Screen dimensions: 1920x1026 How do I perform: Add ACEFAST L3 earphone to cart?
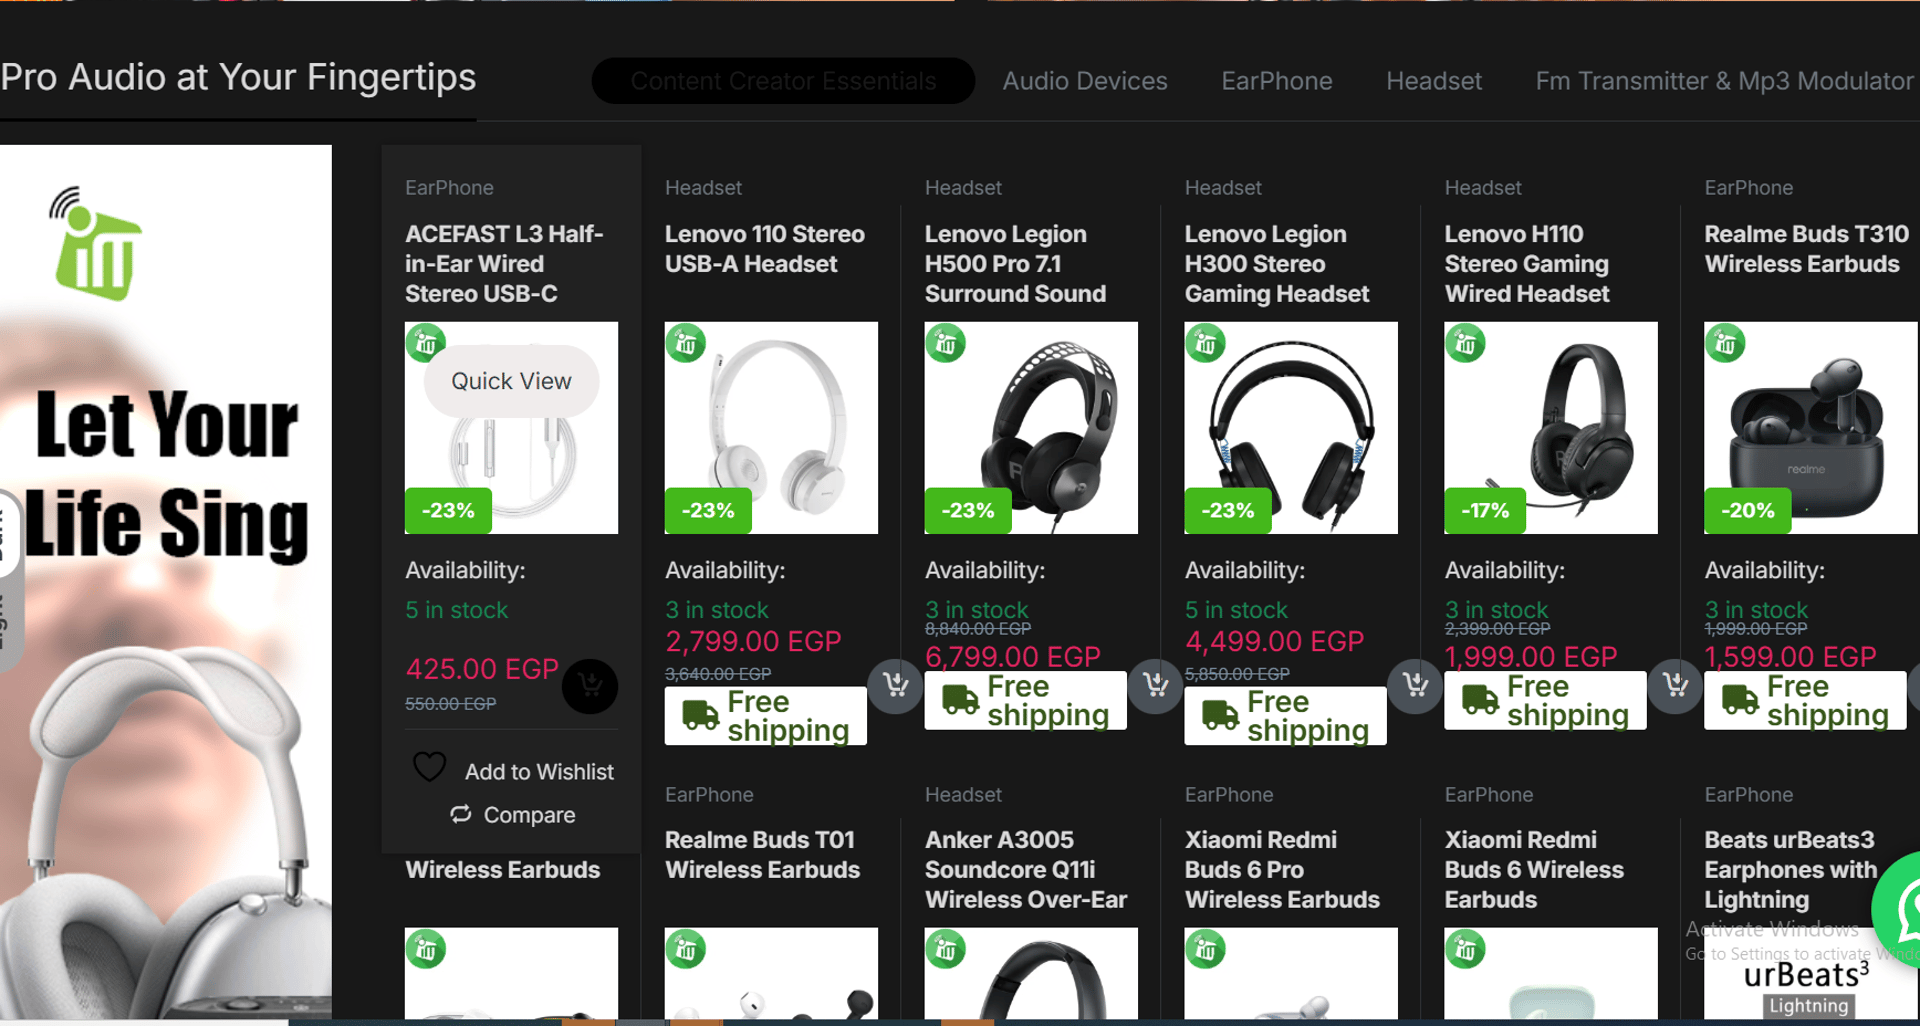pos(590,685)
